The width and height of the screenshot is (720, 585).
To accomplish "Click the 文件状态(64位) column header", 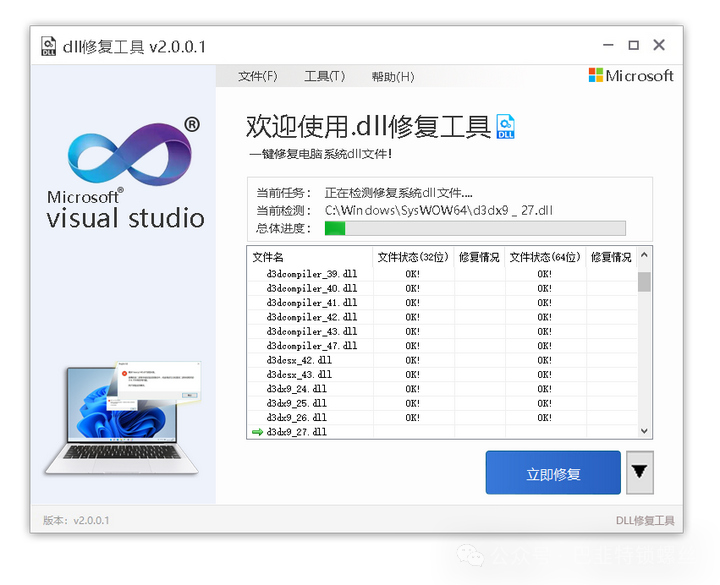I will tap(546, 257).
